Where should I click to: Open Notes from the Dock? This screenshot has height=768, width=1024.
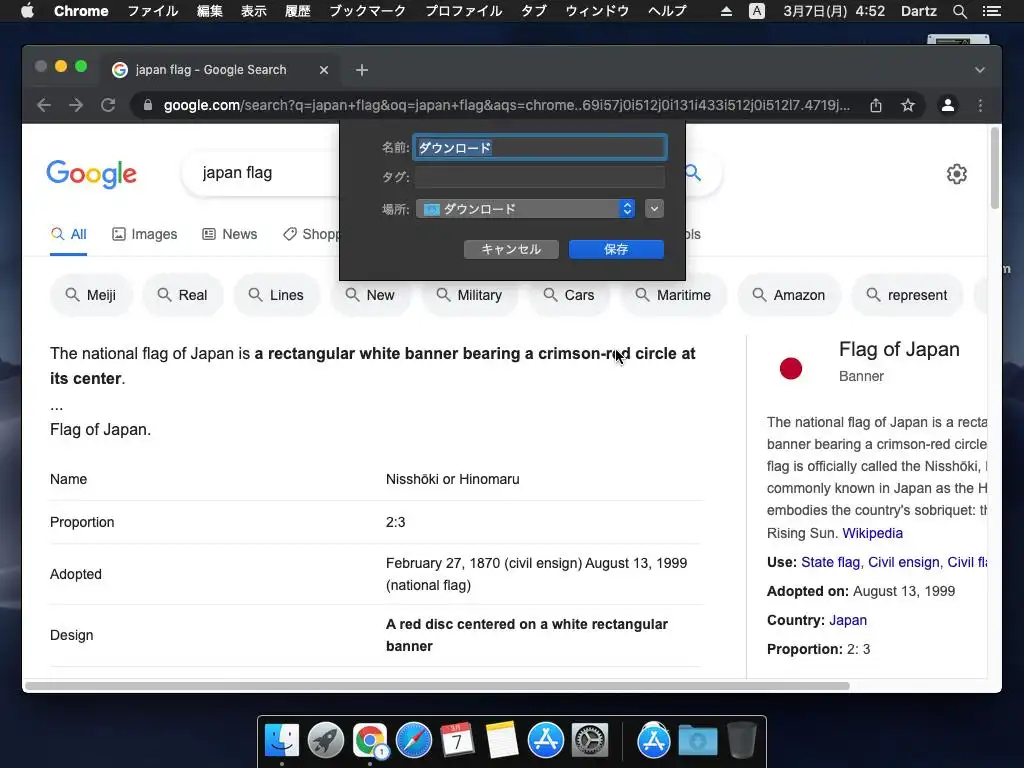(502, 741)
